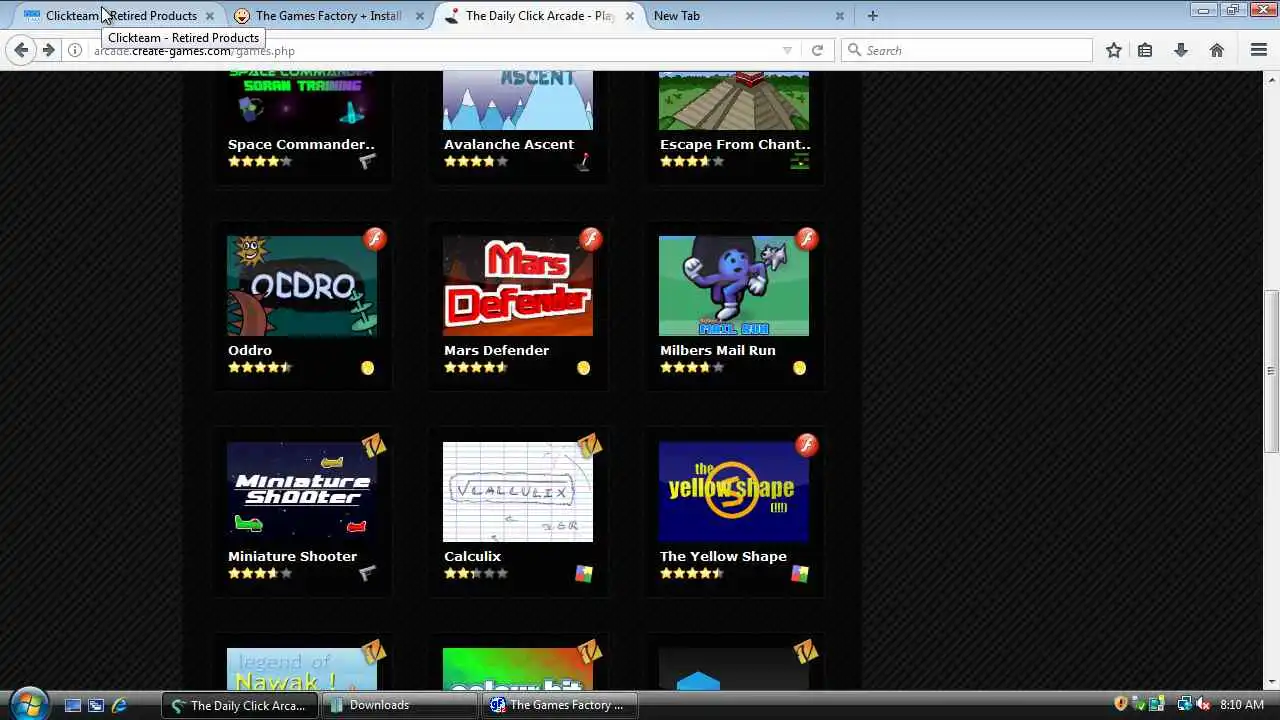Click the Milbers Mail Run thumbnail
Viewport: 1280px width, 720px height.
[x=734, y=286]
